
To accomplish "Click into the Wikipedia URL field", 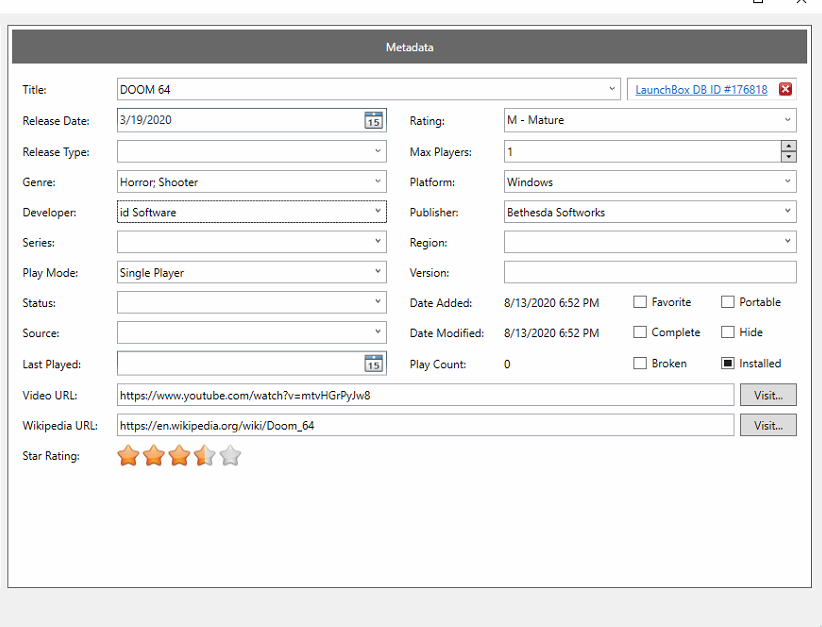I will [425, 425].
